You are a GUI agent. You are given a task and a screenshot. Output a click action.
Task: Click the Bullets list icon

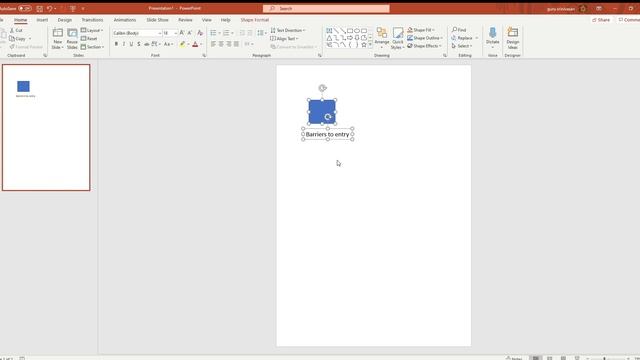click(x=213, y=33)
